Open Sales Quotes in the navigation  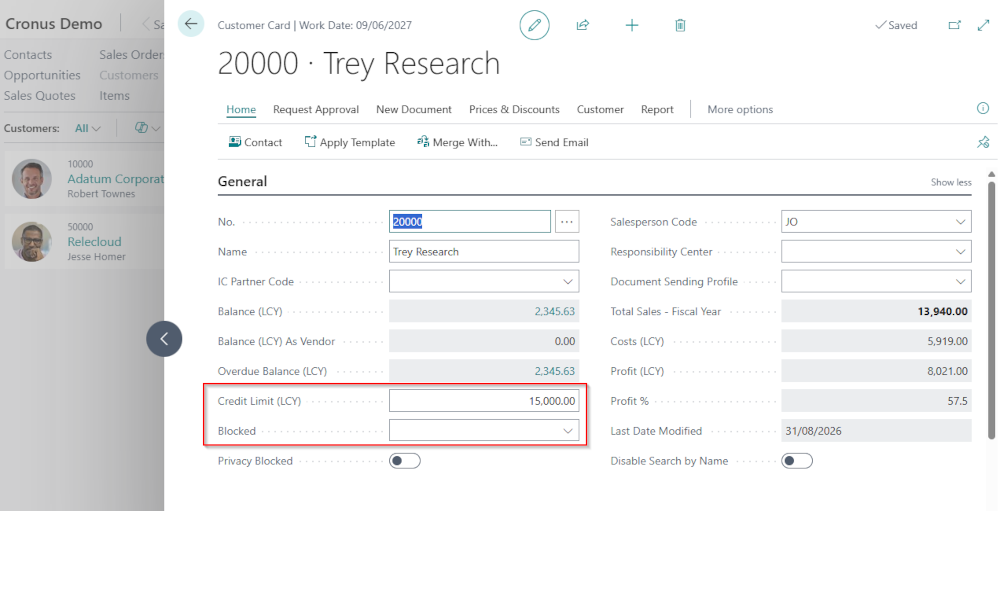click(40, 96)
